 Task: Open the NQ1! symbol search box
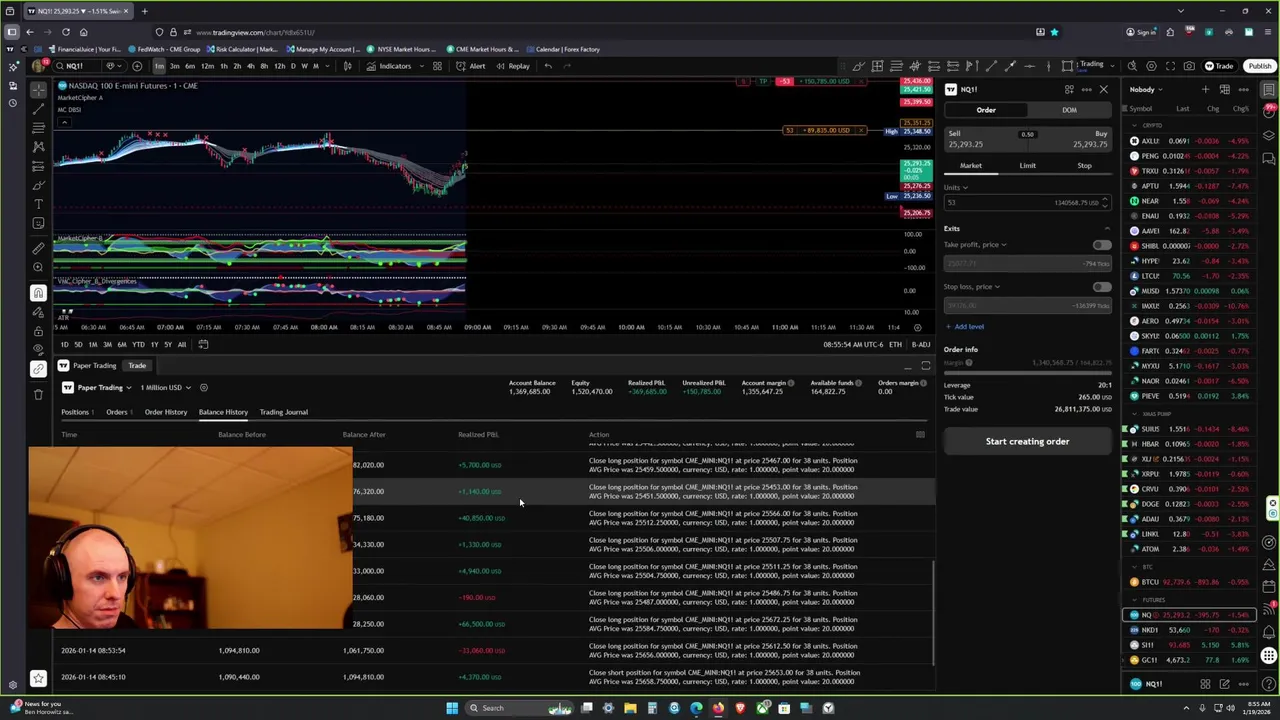tap(74, 66)
